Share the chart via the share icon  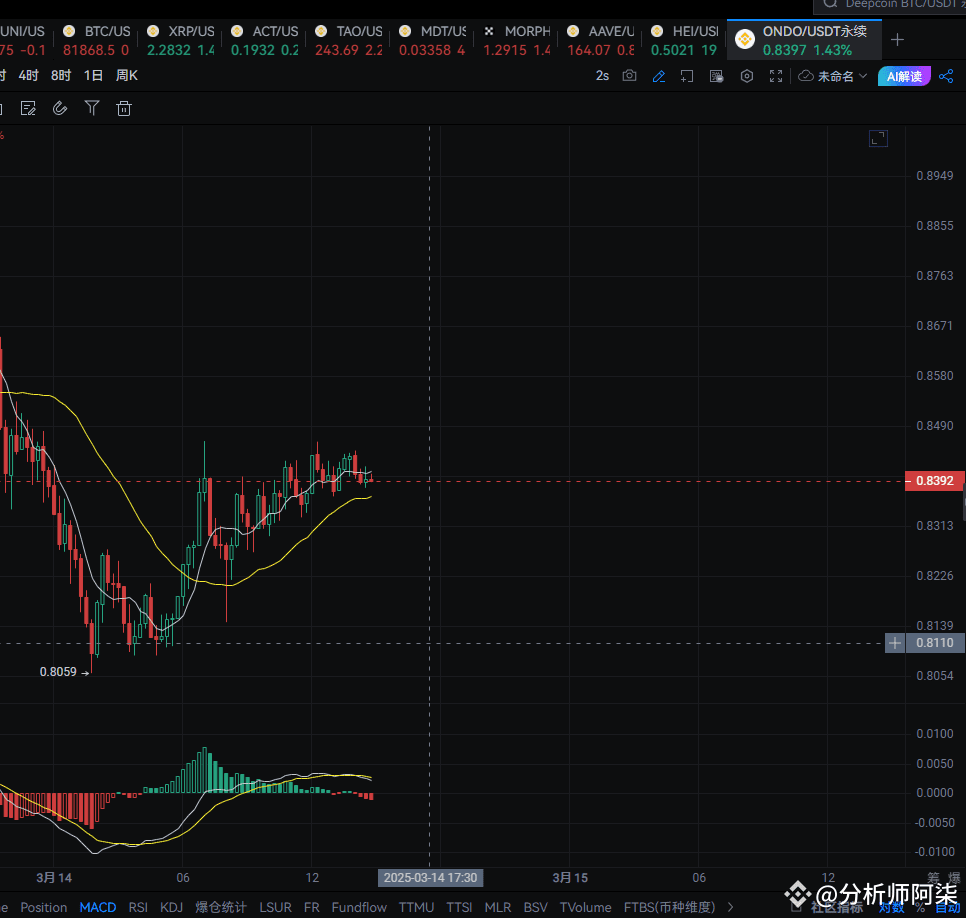tap(946, 75)
